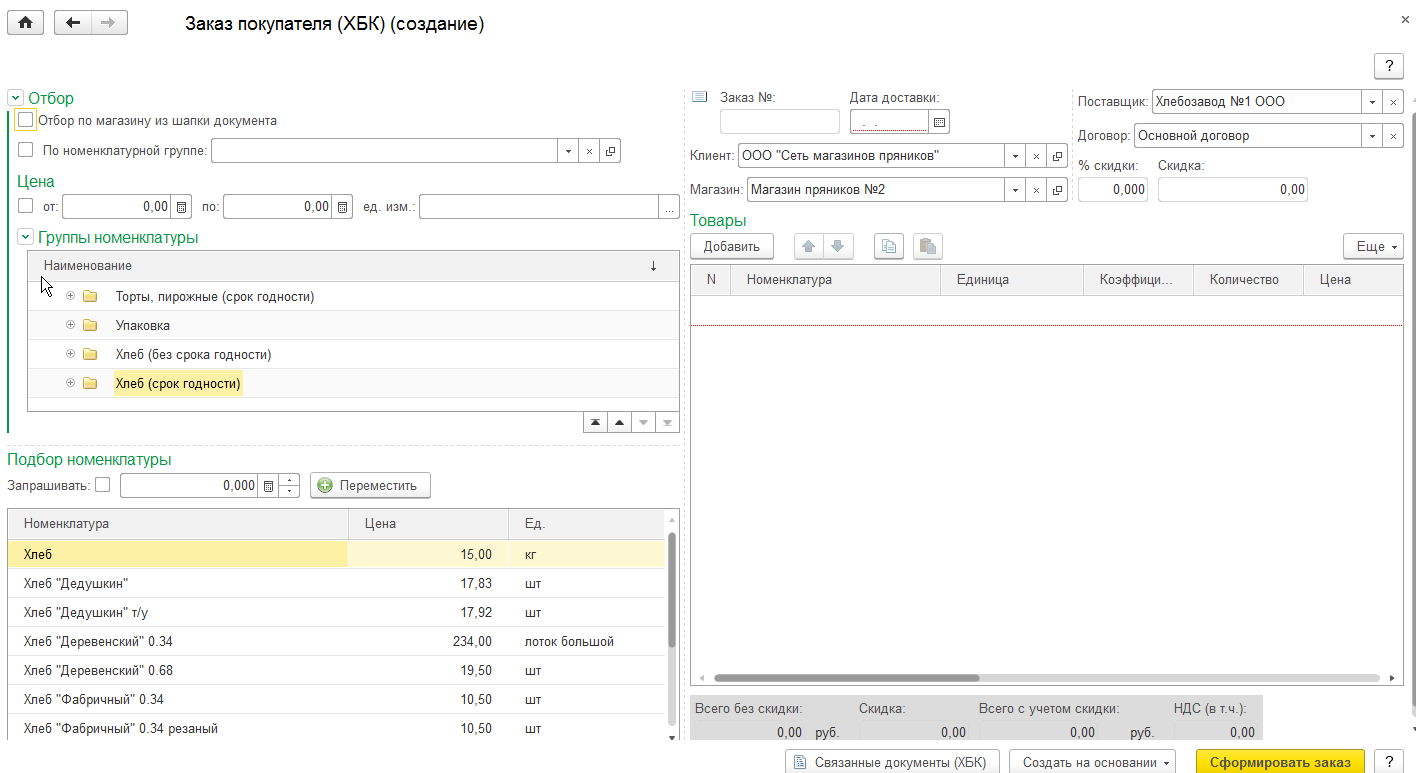Navigate forward with the right arrow

click(x=110, y=24)
